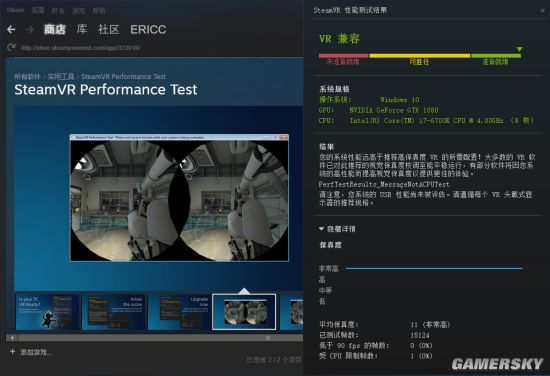Click the 'SteamVR 性能测试结果' panel title
The width and height of the screenshot is (550, 376).
click(350, 10)
